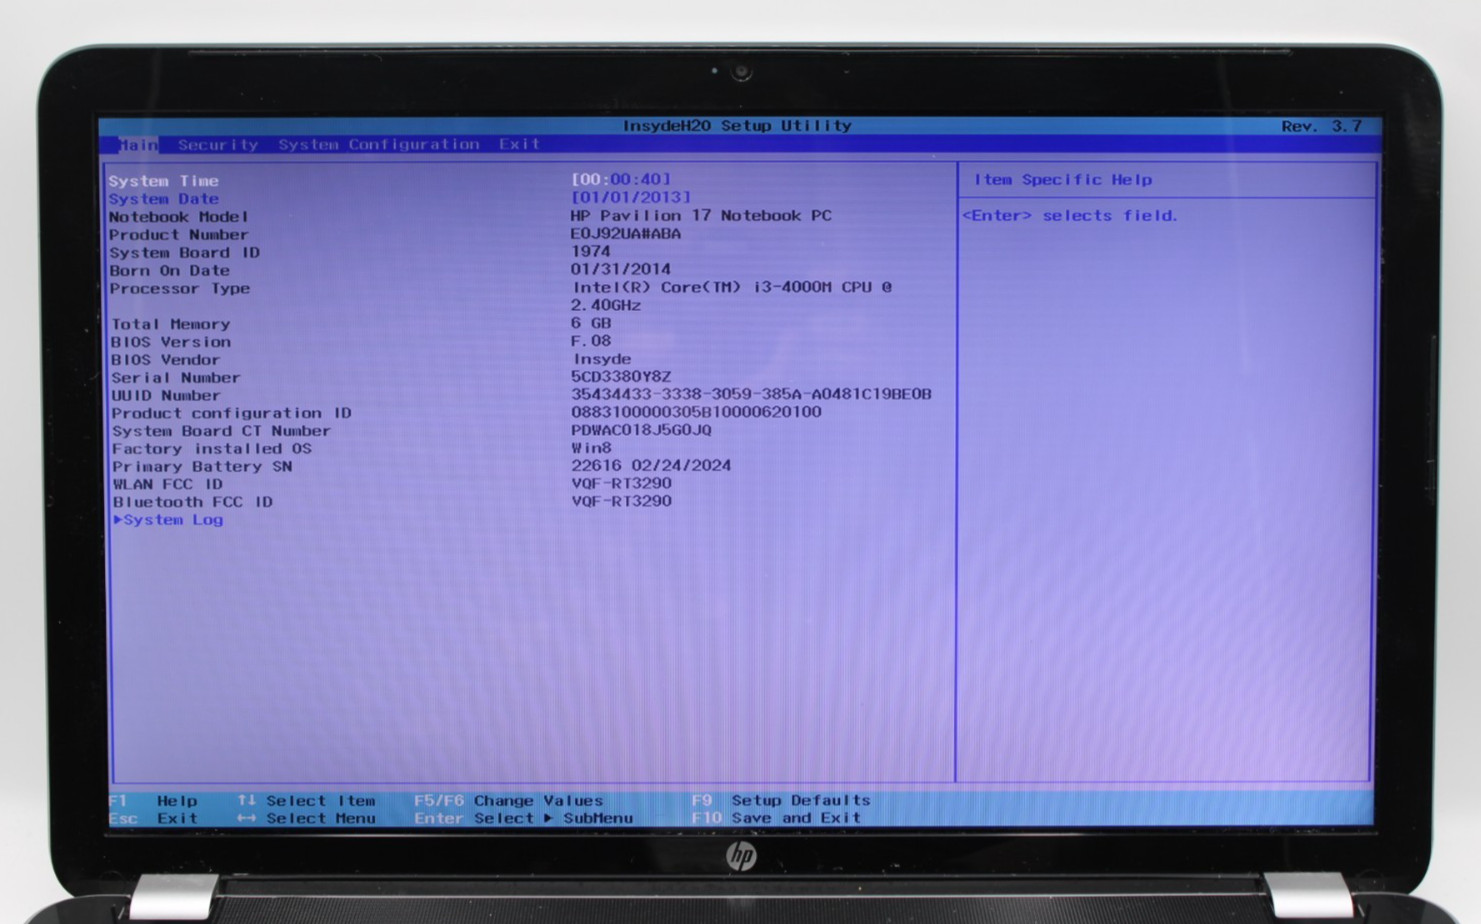Switch to the Security tab
Image resolution: width=1481 pixels, height=924 pixels.
click(218, 145)
